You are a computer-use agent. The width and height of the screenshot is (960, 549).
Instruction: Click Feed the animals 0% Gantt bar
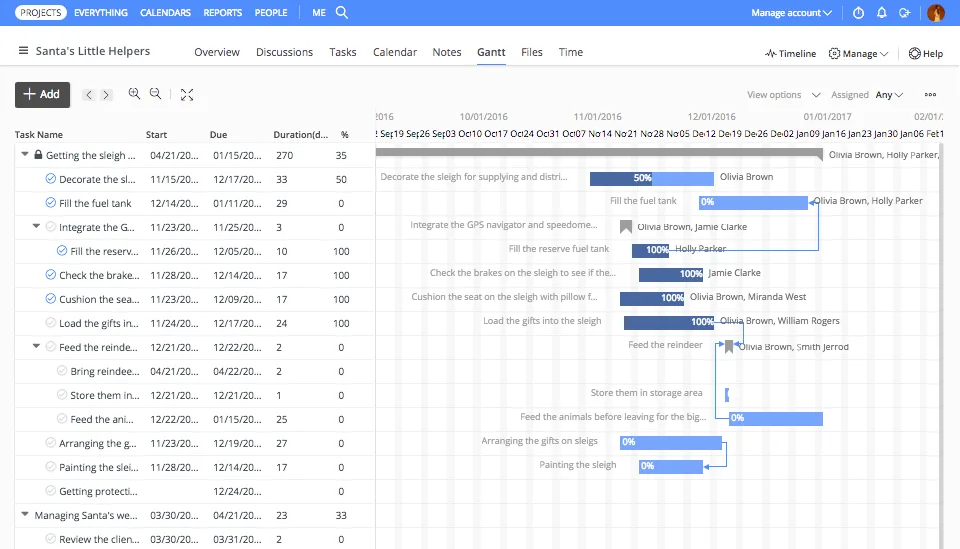coord(776,418)
